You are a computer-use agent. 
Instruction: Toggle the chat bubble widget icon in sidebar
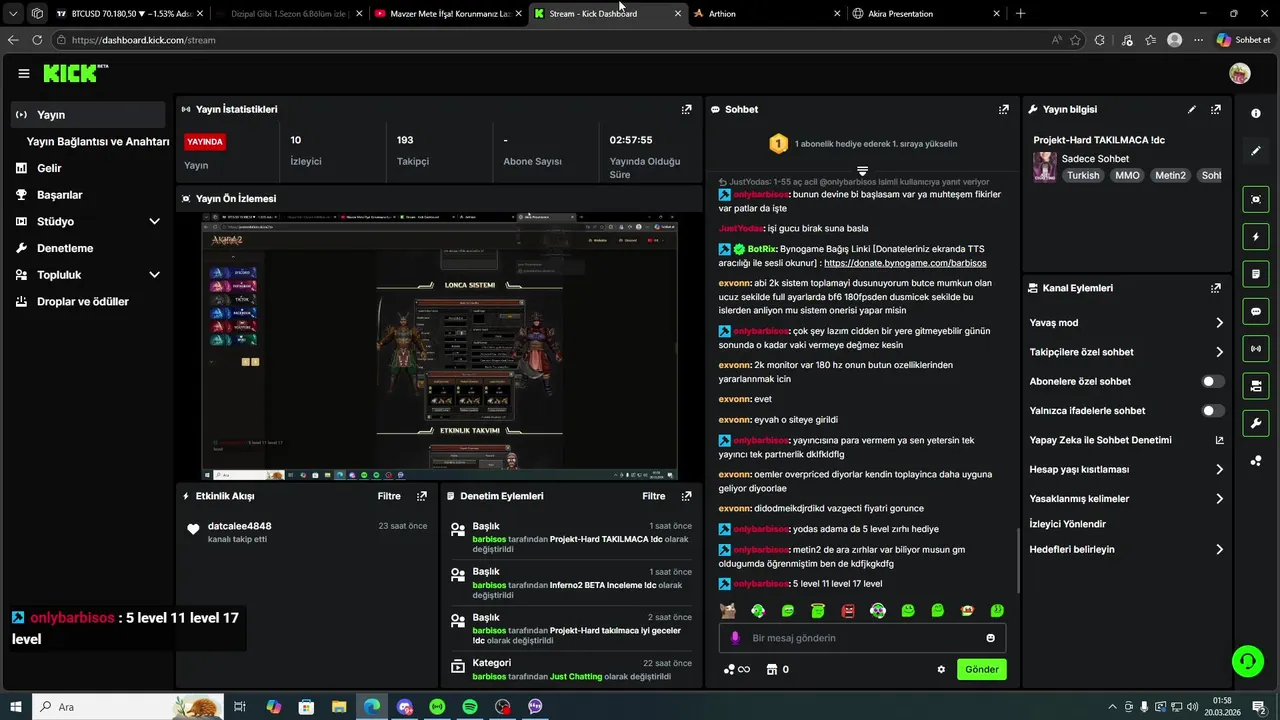1256,312
